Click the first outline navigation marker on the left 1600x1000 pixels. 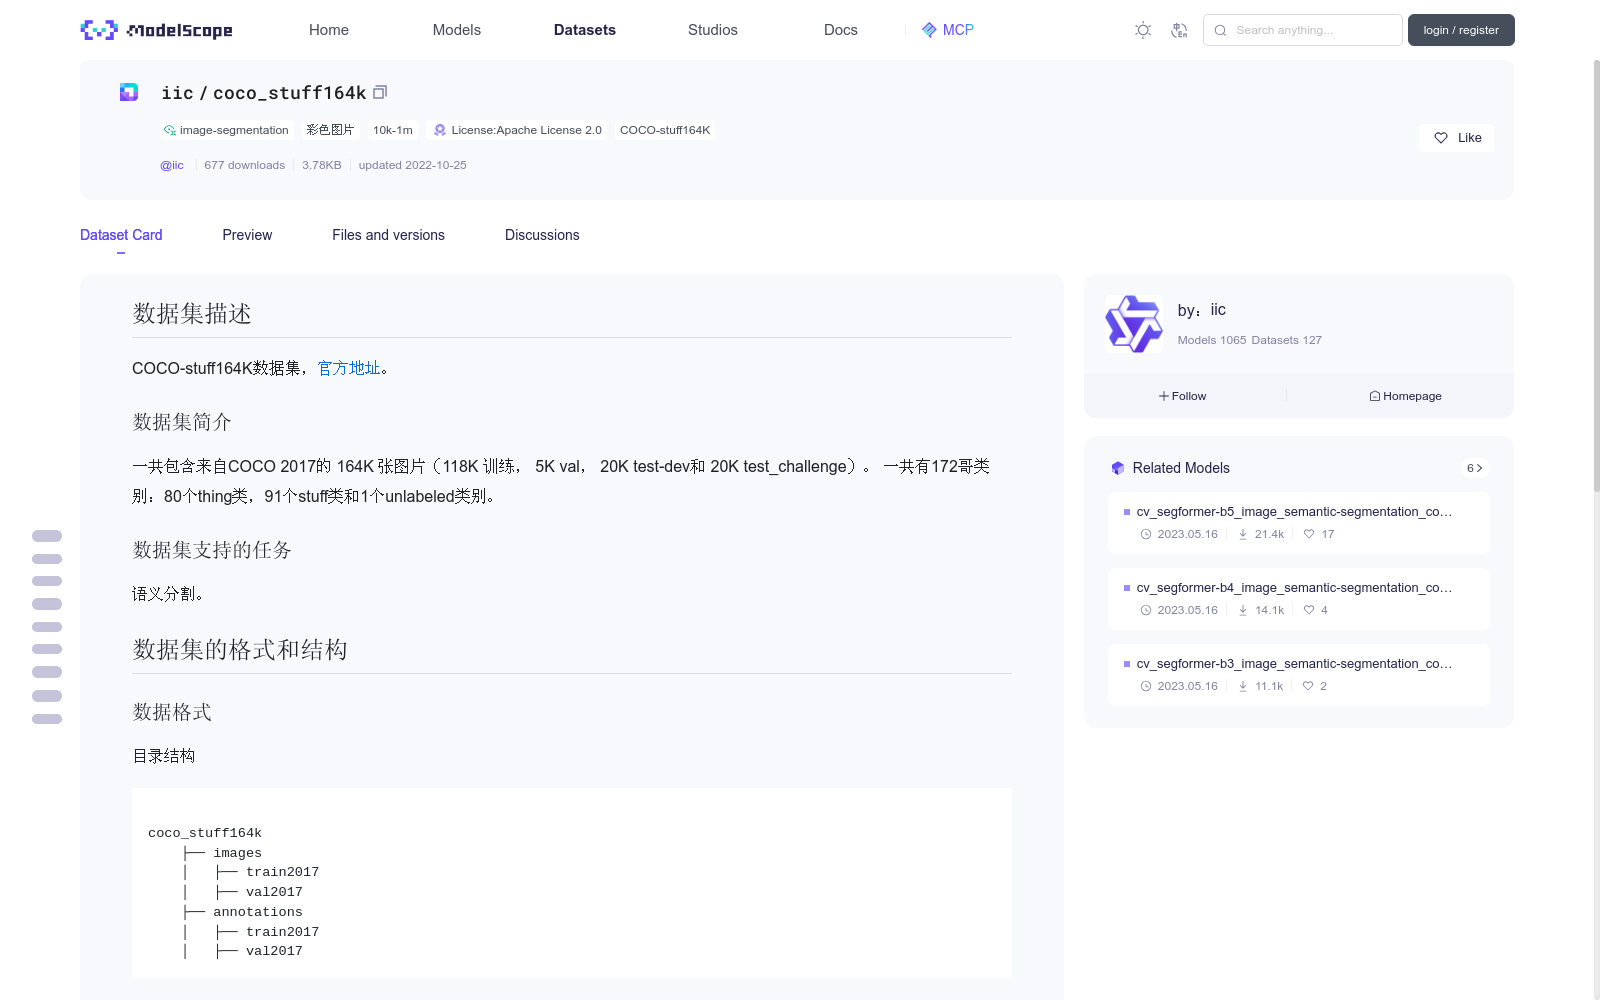[47, 536]
